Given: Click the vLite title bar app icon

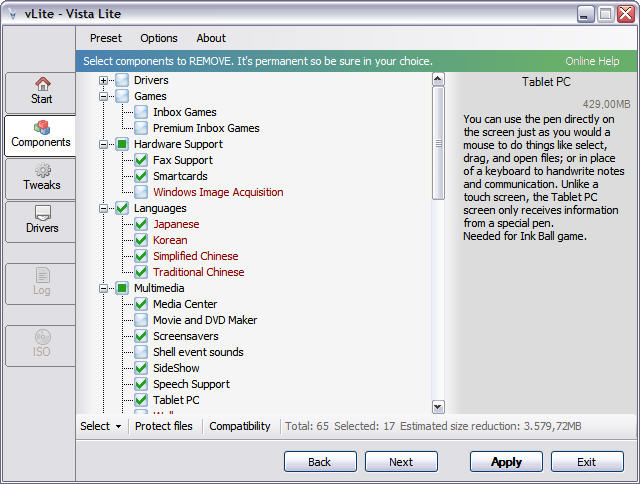Looking at the screenshot, I should click(x=12, y=14).
